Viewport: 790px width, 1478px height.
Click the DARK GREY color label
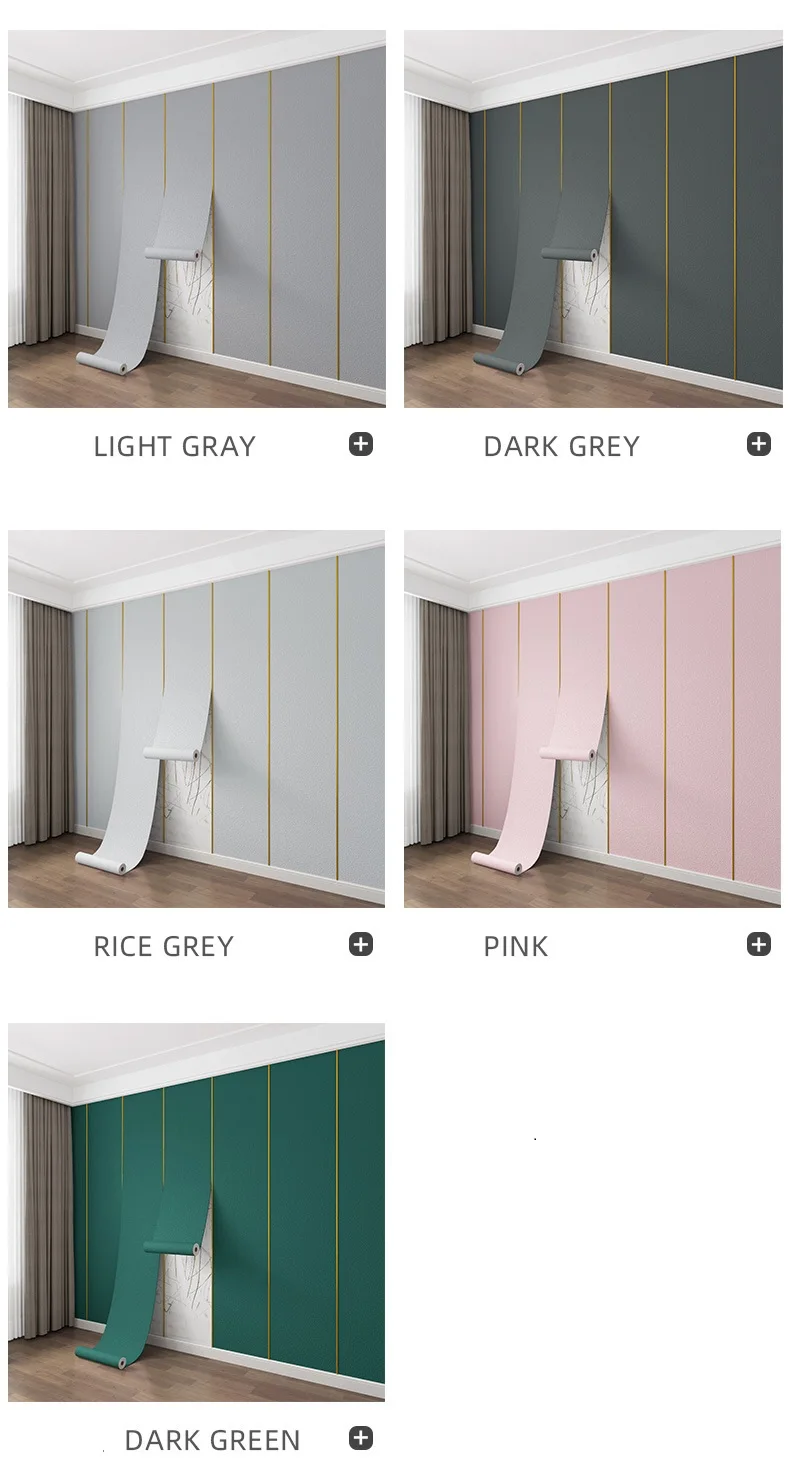pos(562,446)
